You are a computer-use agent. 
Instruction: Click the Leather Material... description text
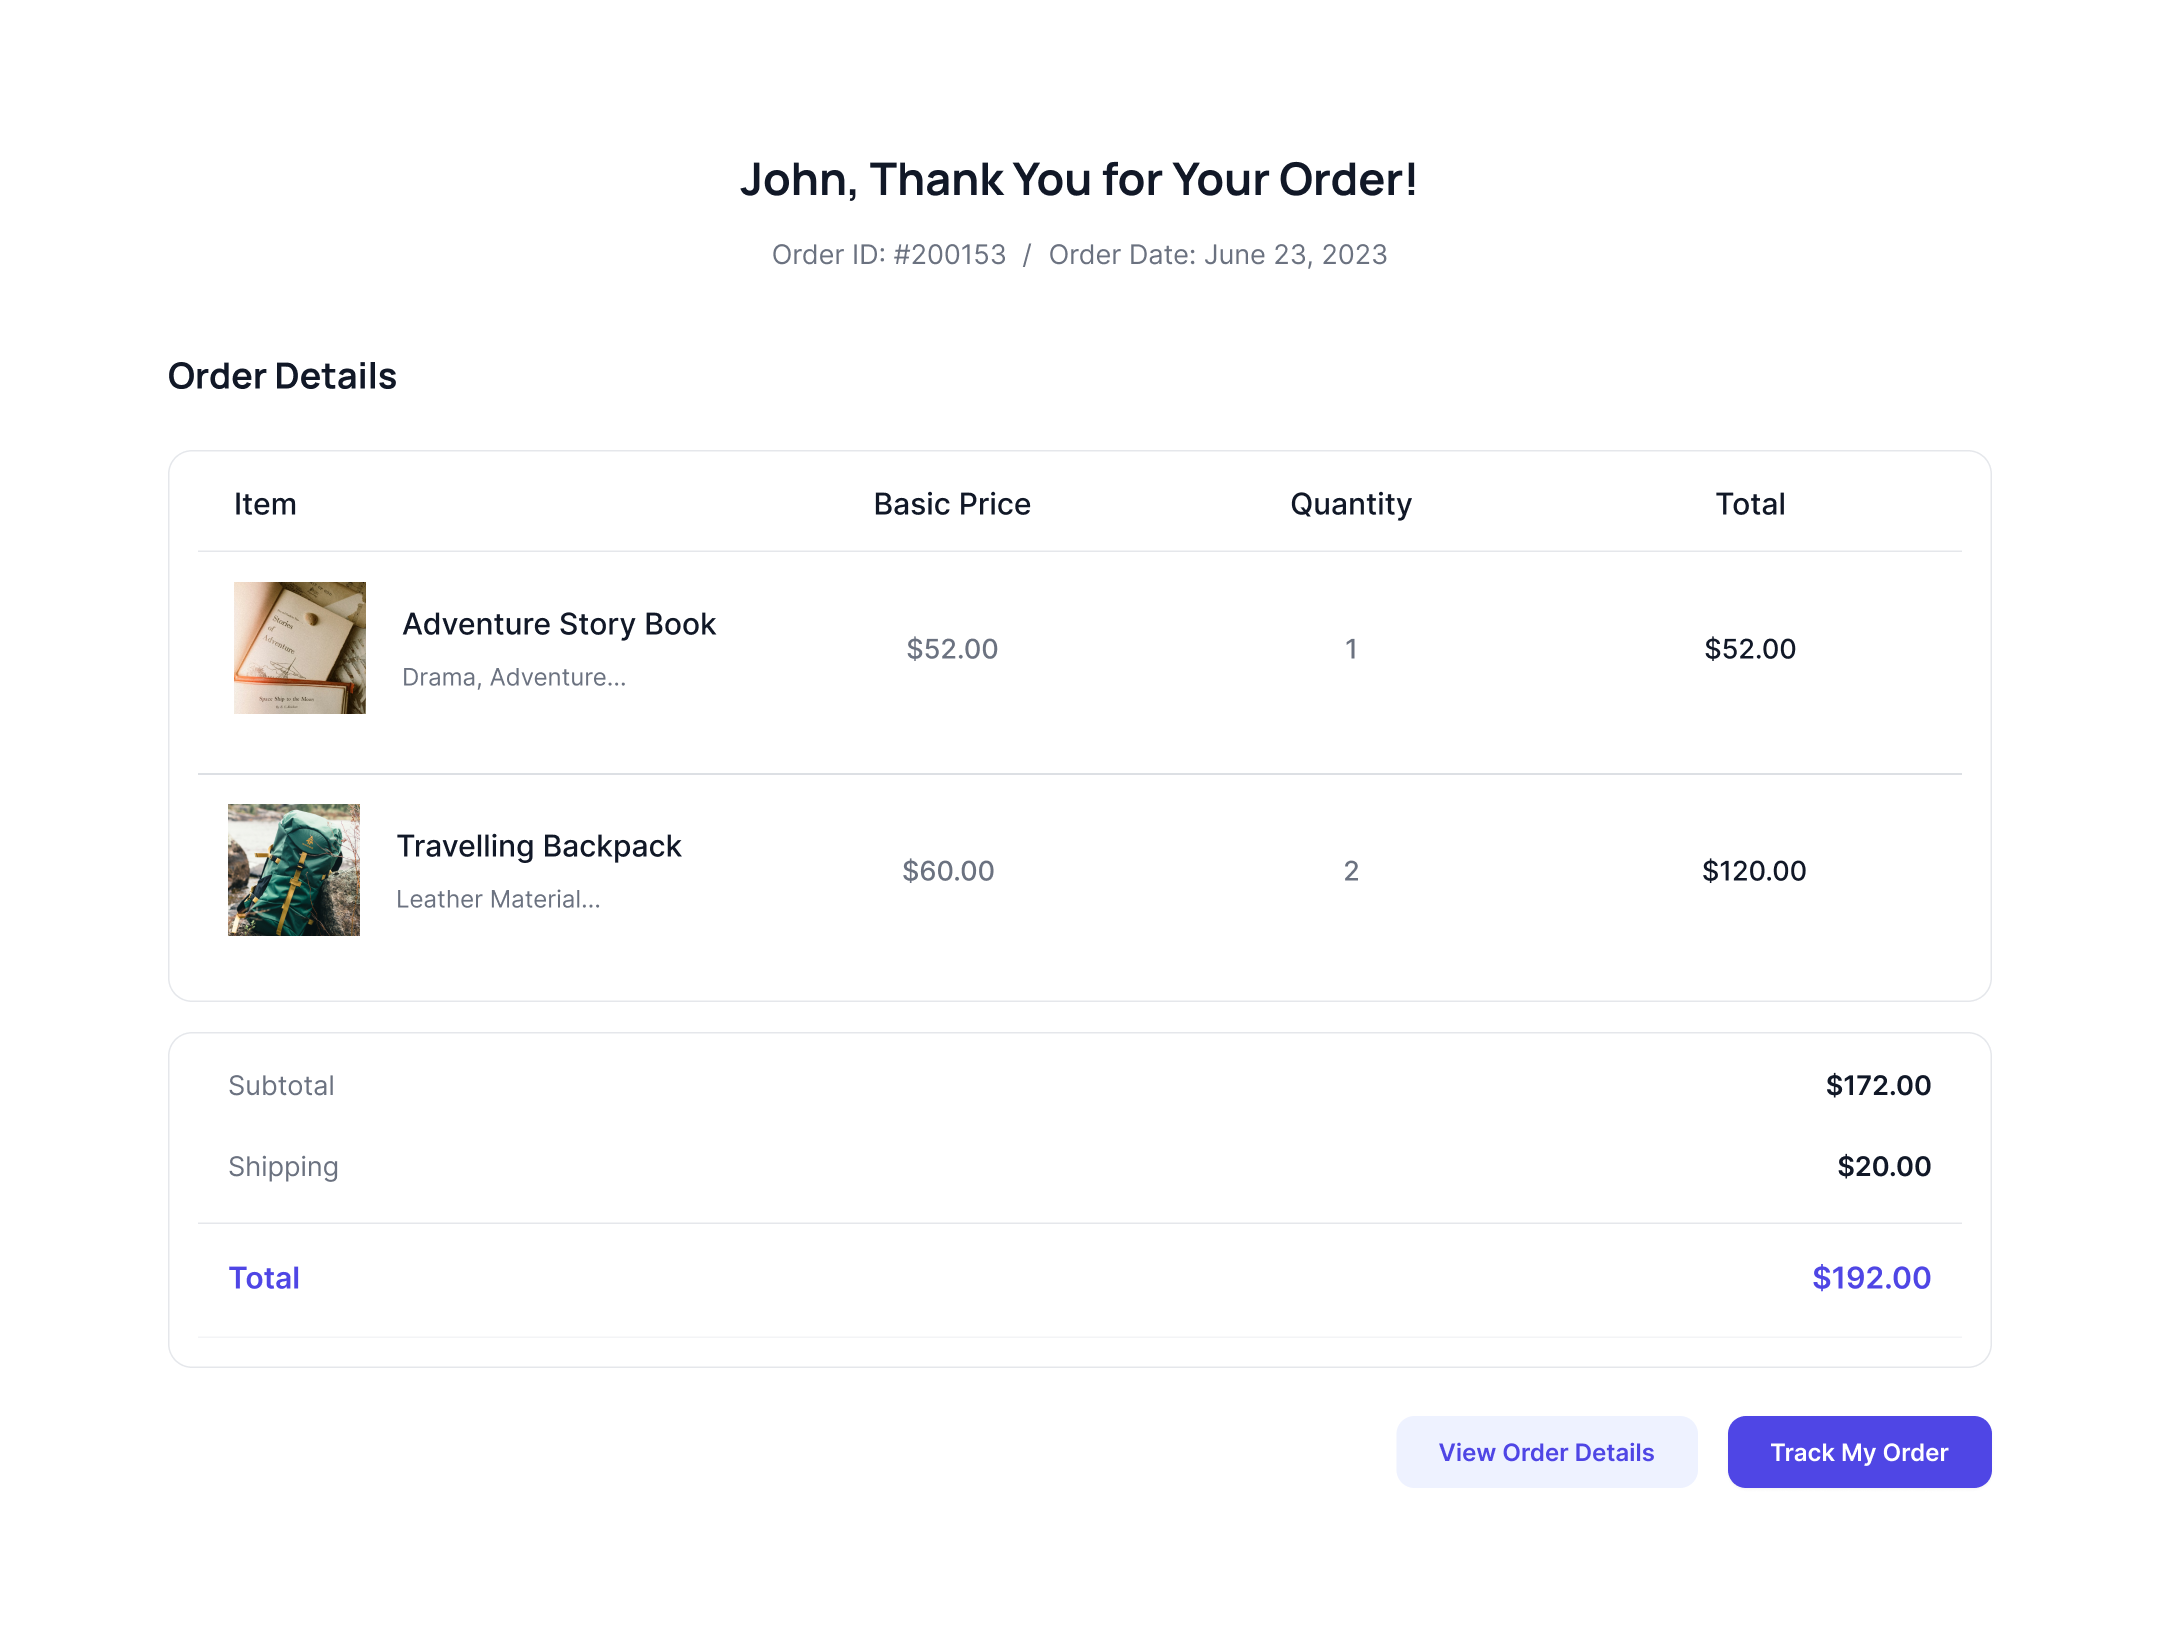[x=498, y=900]
